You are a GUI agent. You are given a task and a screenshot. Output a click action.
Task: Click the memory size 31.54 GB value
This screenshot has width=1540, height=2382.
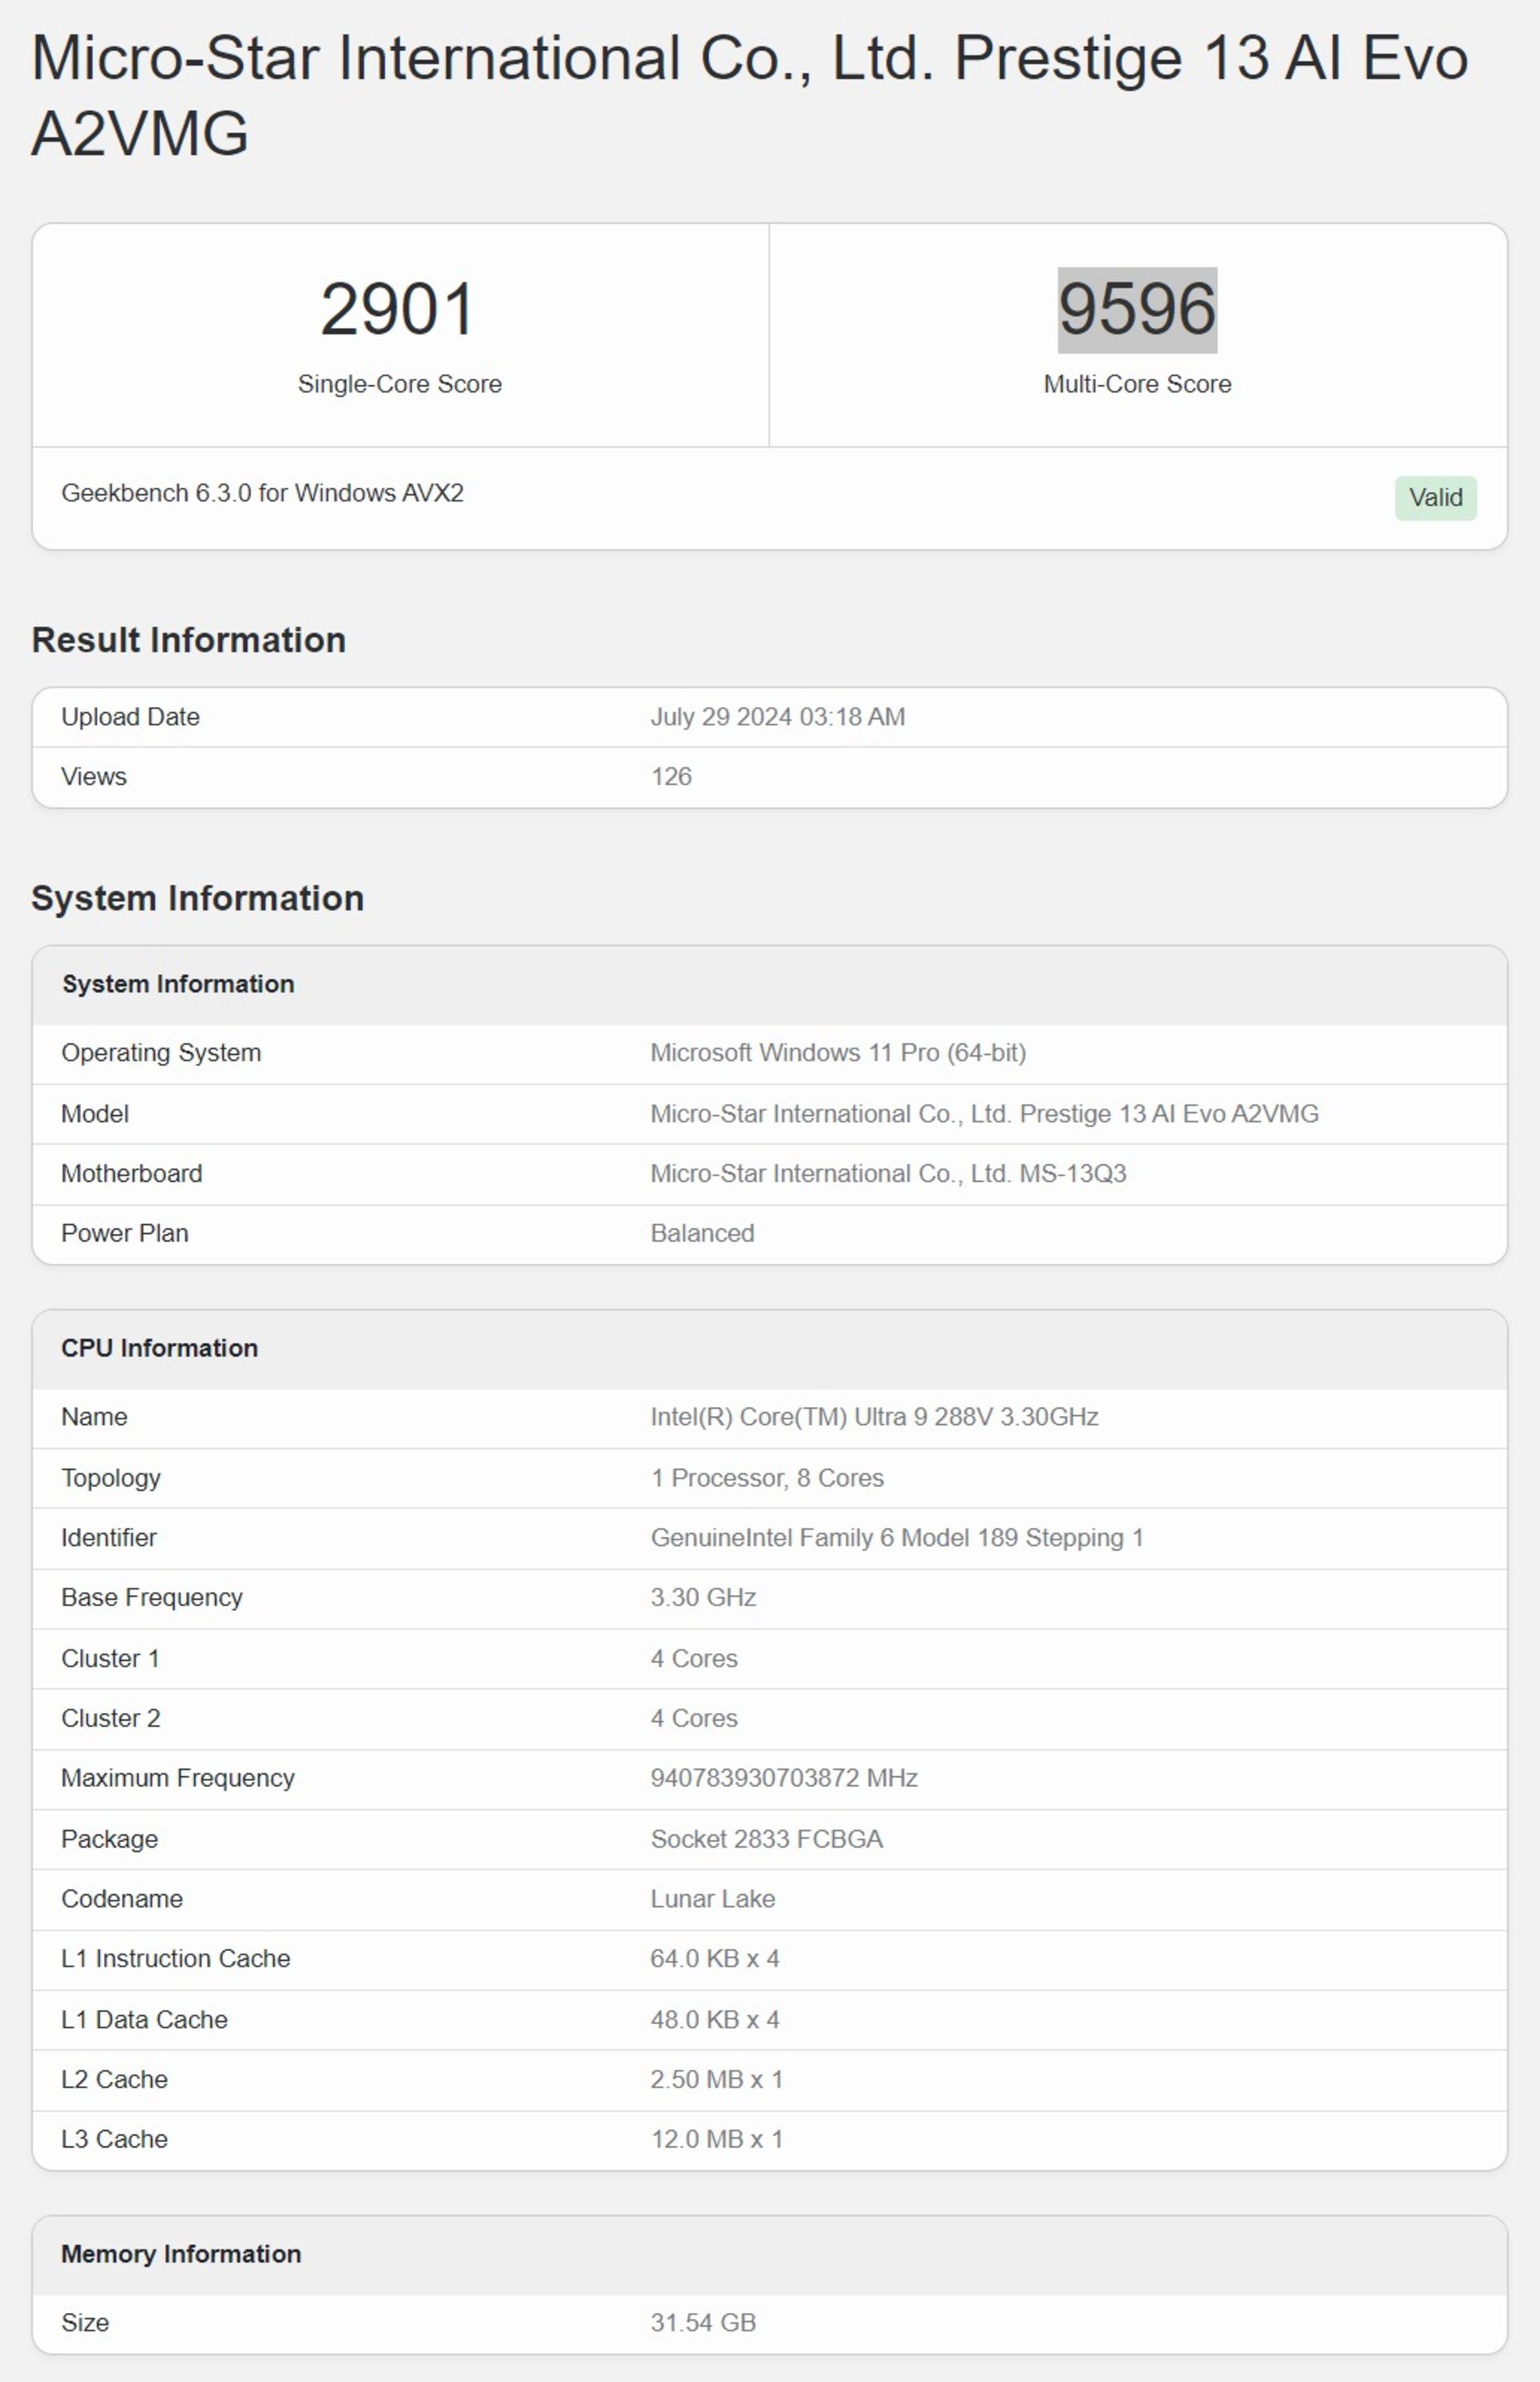click(x=703, y=2323)
